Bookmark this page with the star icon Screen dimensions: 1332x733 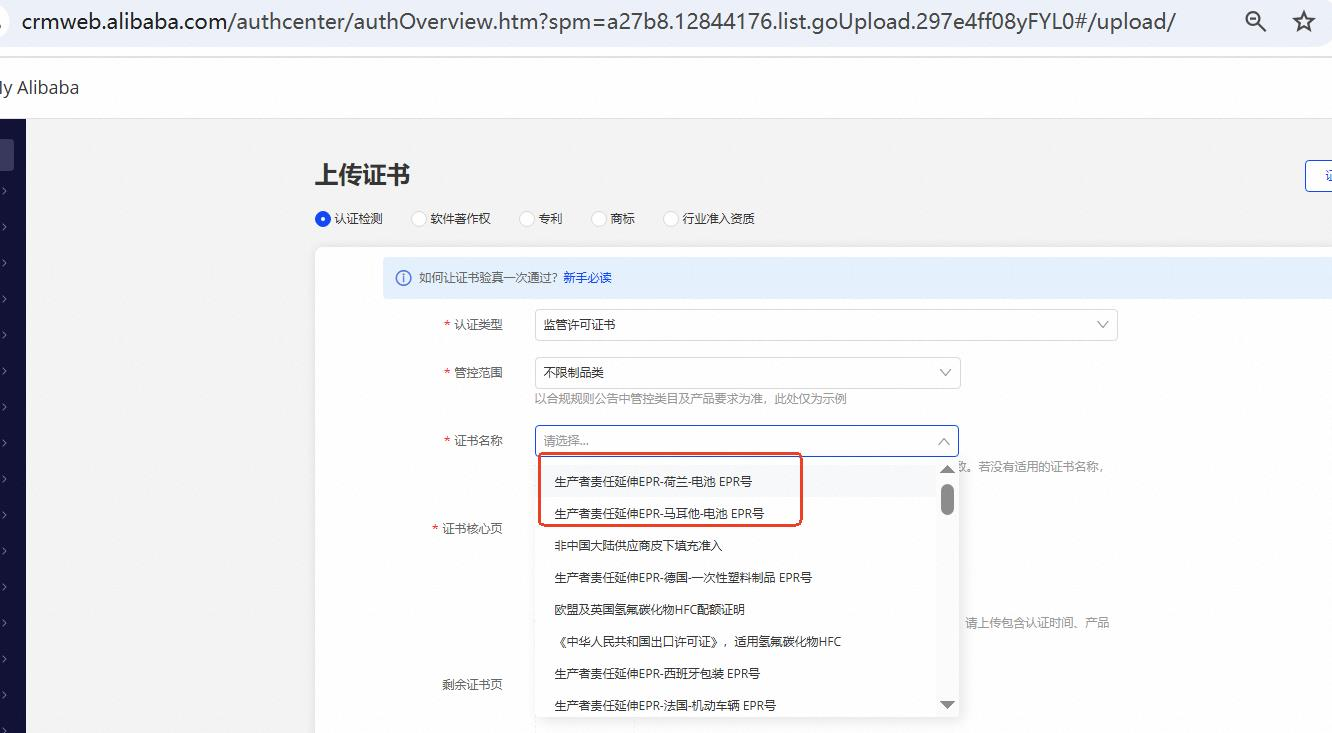coord(1304,21)
